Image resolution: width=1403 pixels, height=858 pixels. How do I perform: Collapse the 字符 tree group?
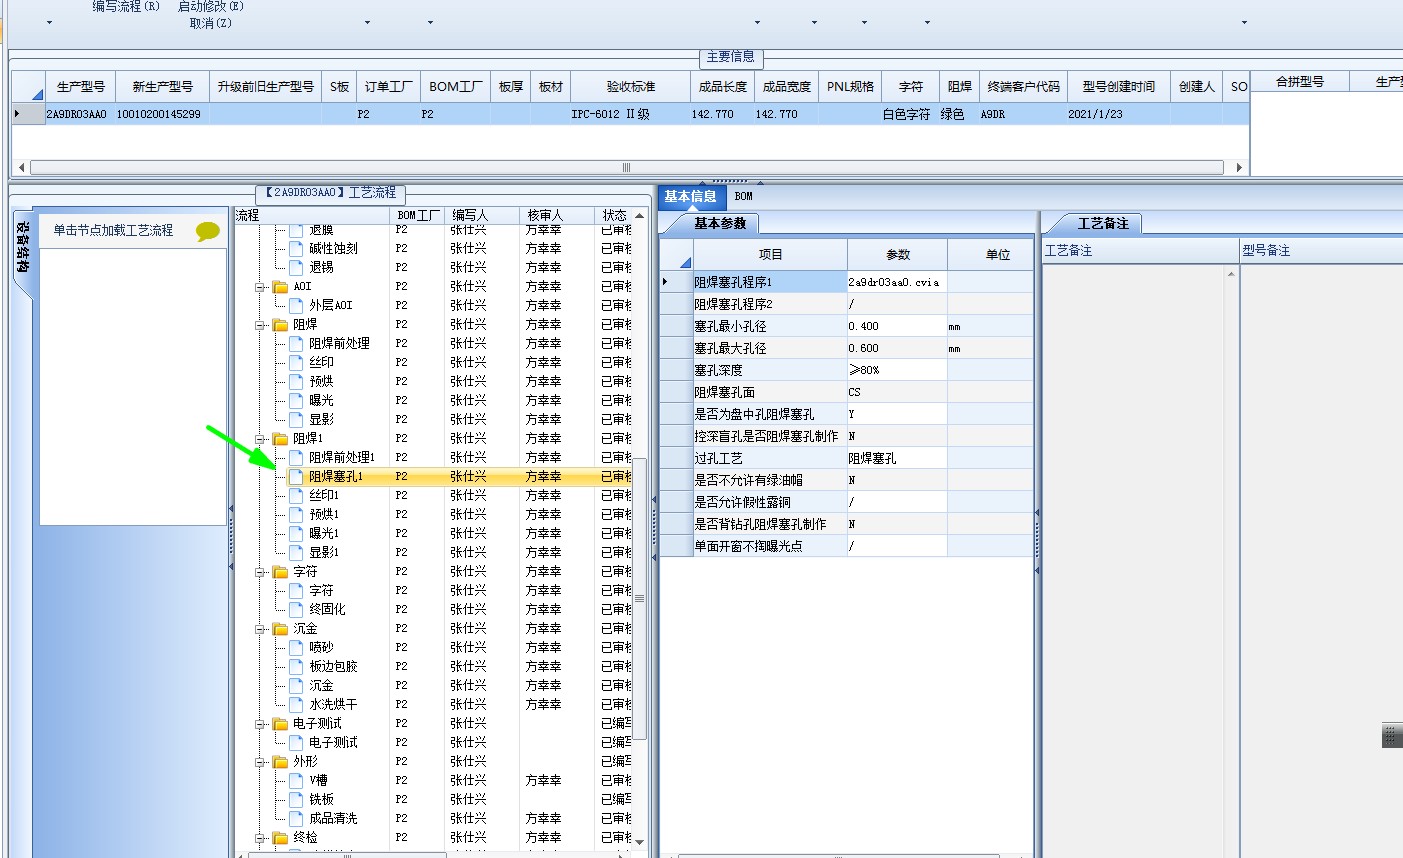[x=261, y=573]
